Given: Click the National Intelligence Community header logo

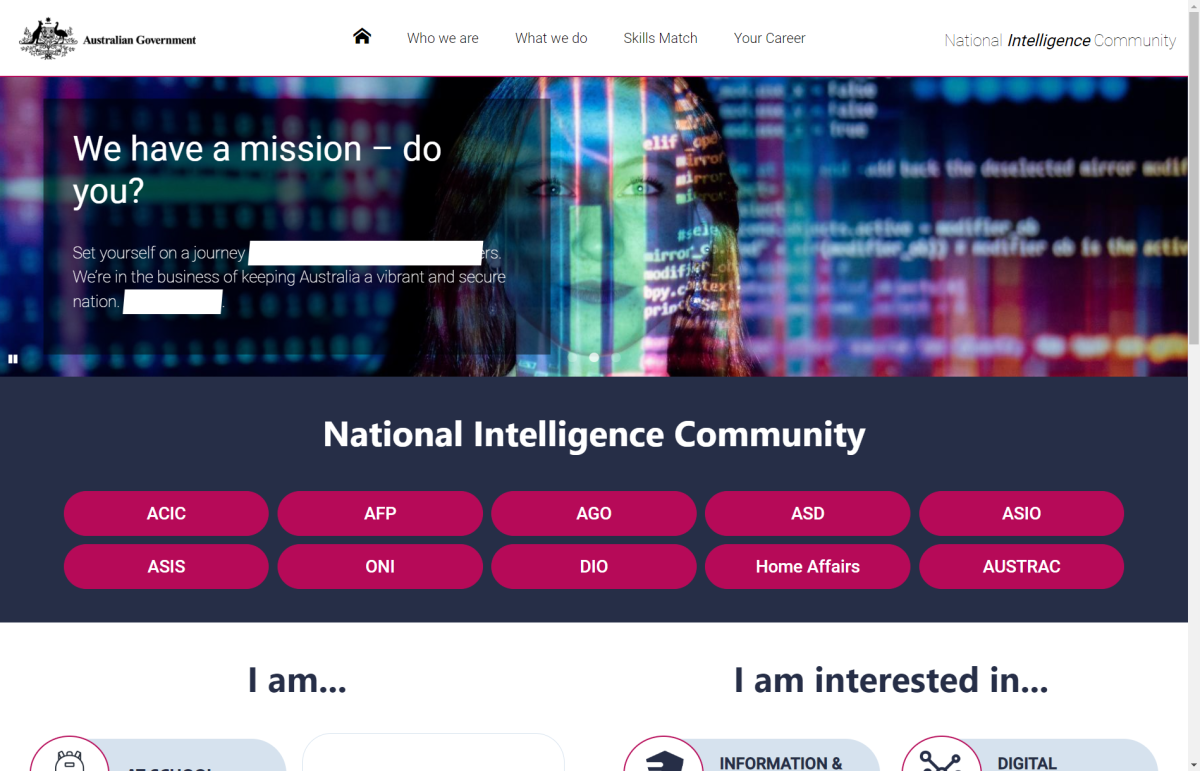Looking at the screenshot, I should point(1060,40).
